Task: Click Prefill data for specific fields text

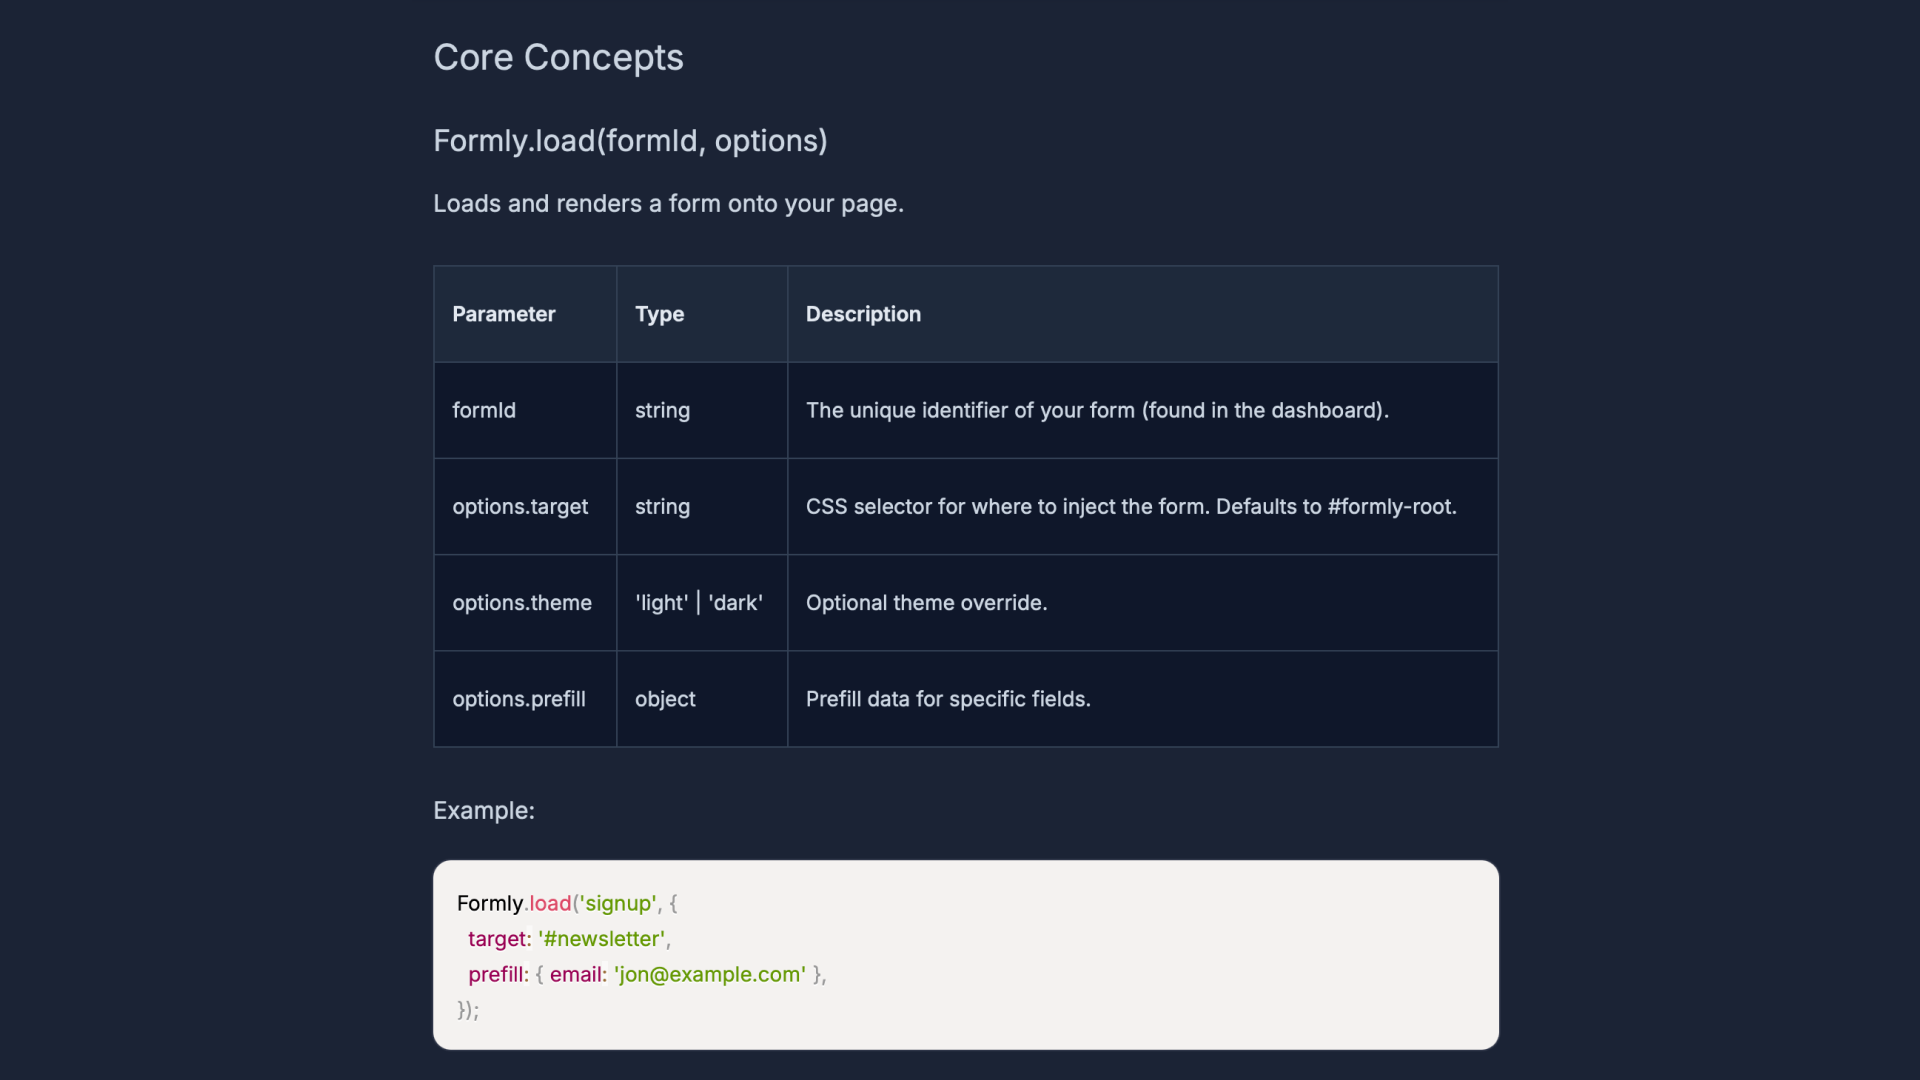Action: (947, 699)
